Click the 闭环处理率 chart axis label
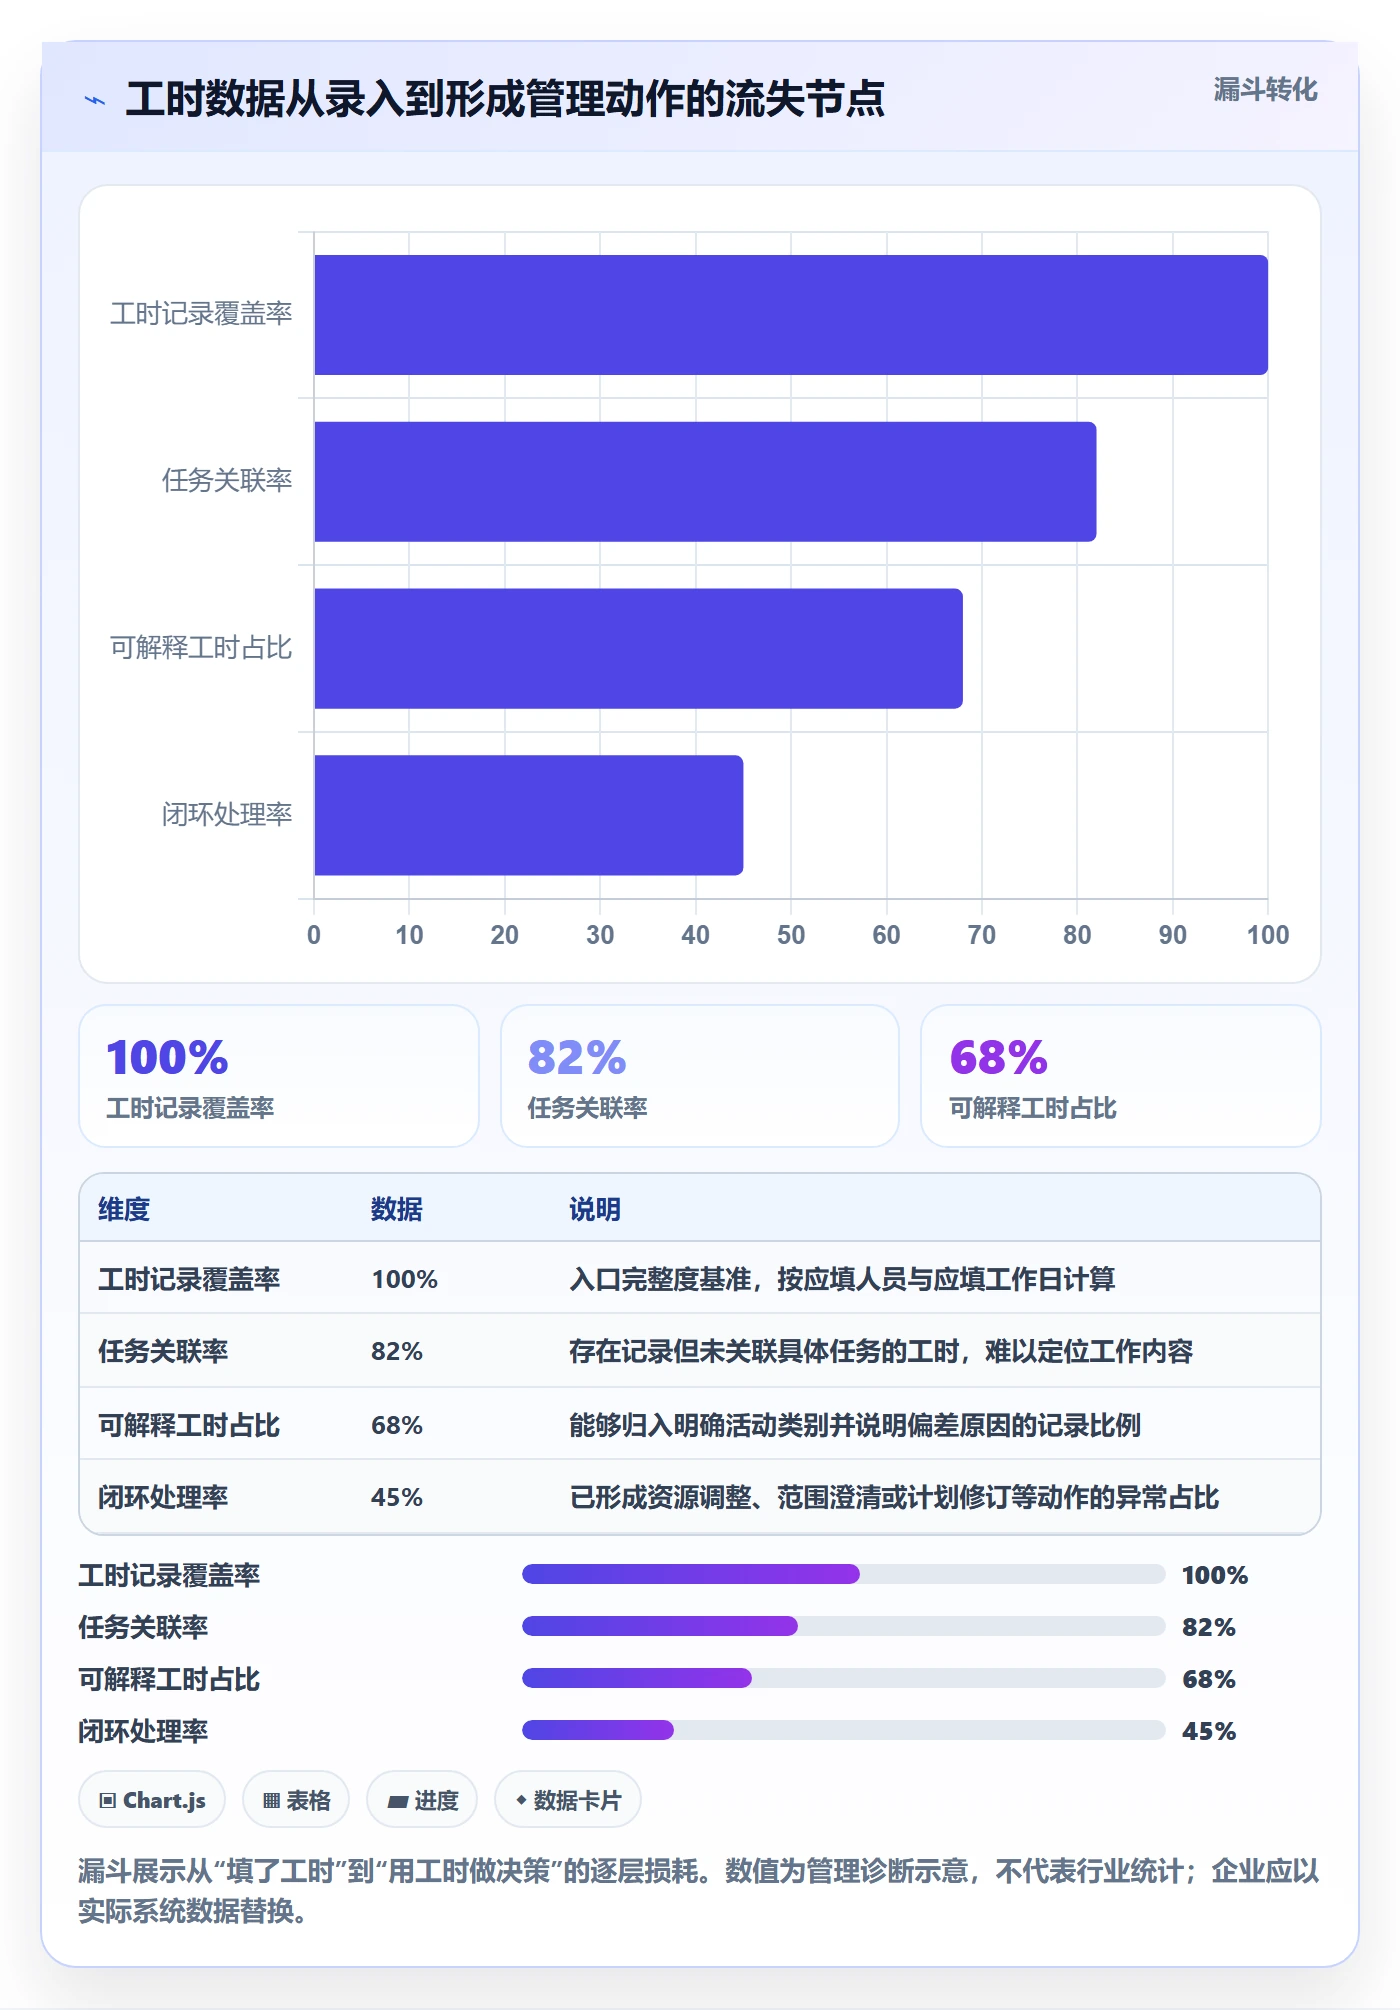This screenshot has width=1400, height=2010. [227, 815]
